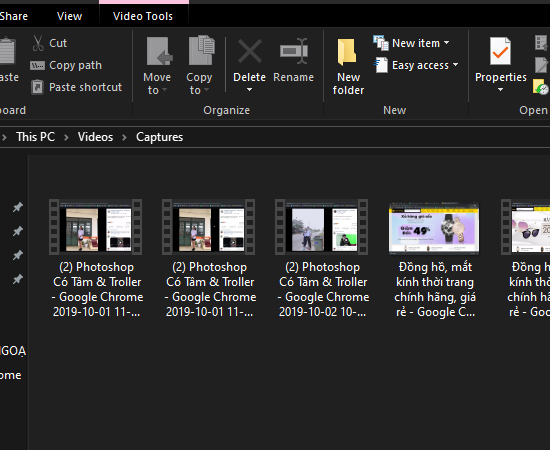Click the New item icon
The height and width of the screenshot is (450, 550).
[x=381, y=43]
